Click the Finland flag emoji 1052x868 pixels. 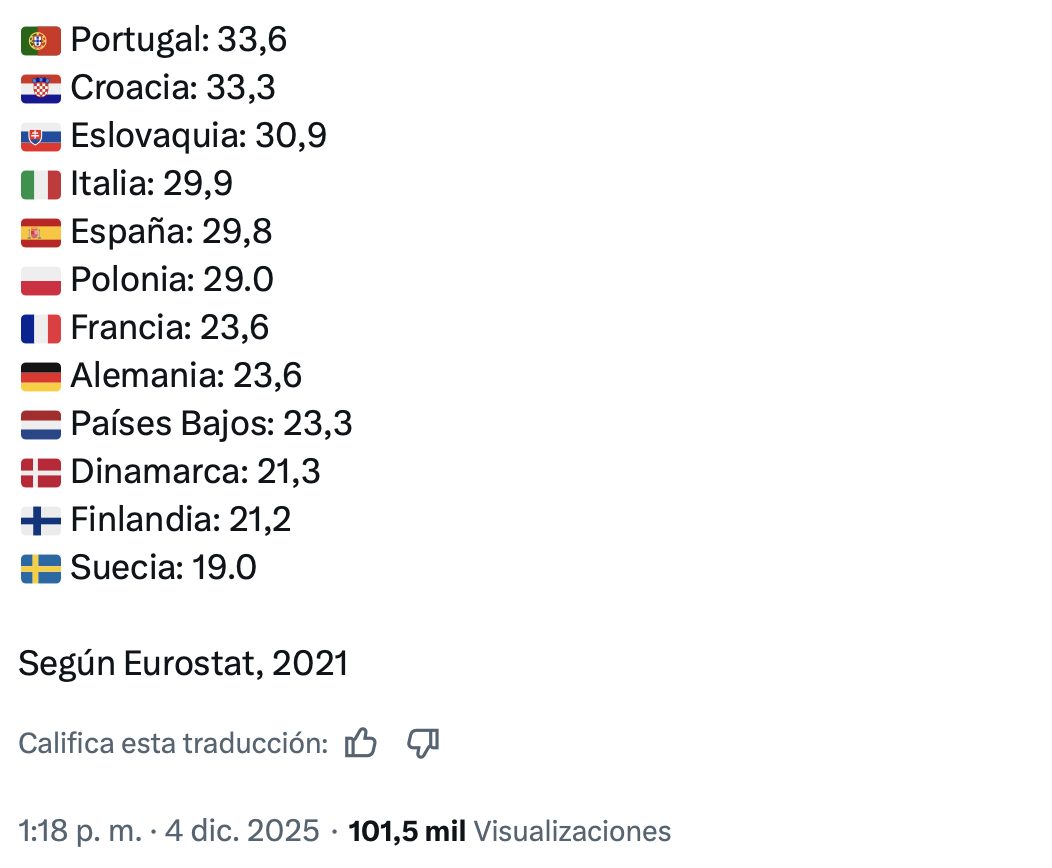[41, 520]
